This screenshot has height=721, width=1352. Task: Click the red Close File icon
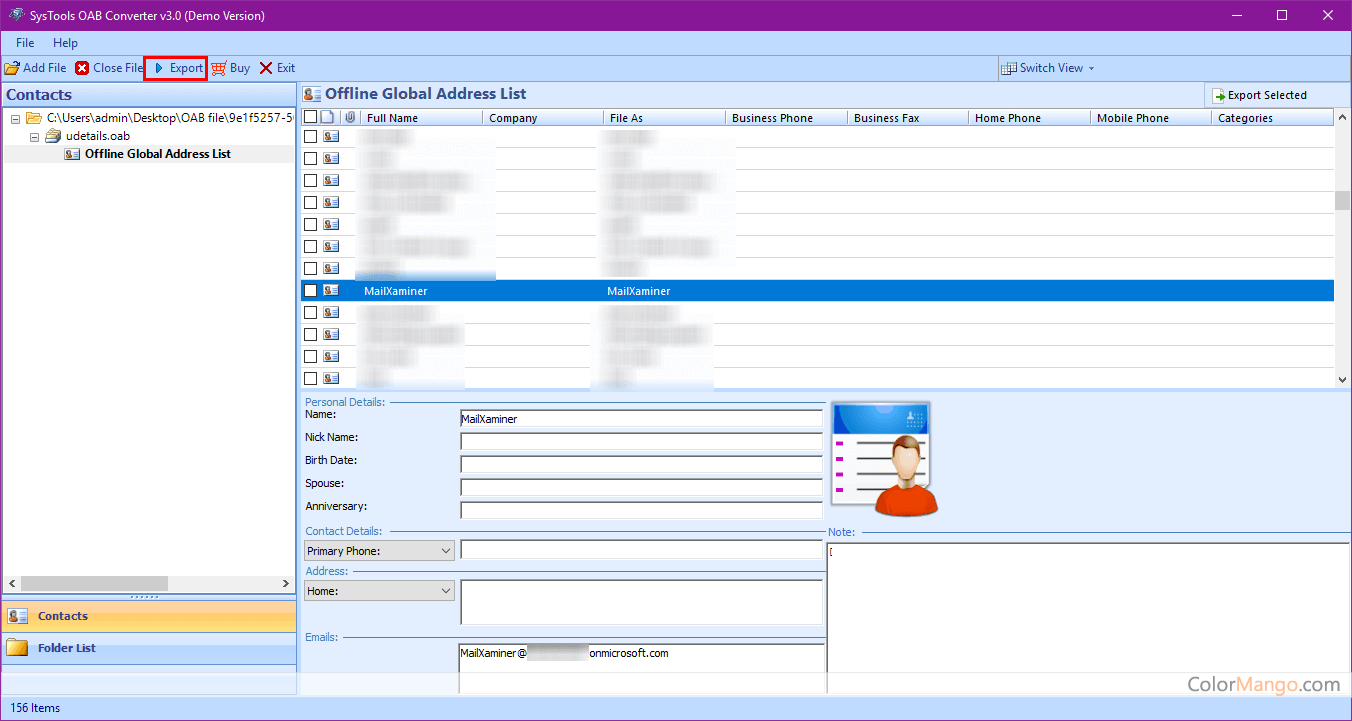(x=82, y=68)
